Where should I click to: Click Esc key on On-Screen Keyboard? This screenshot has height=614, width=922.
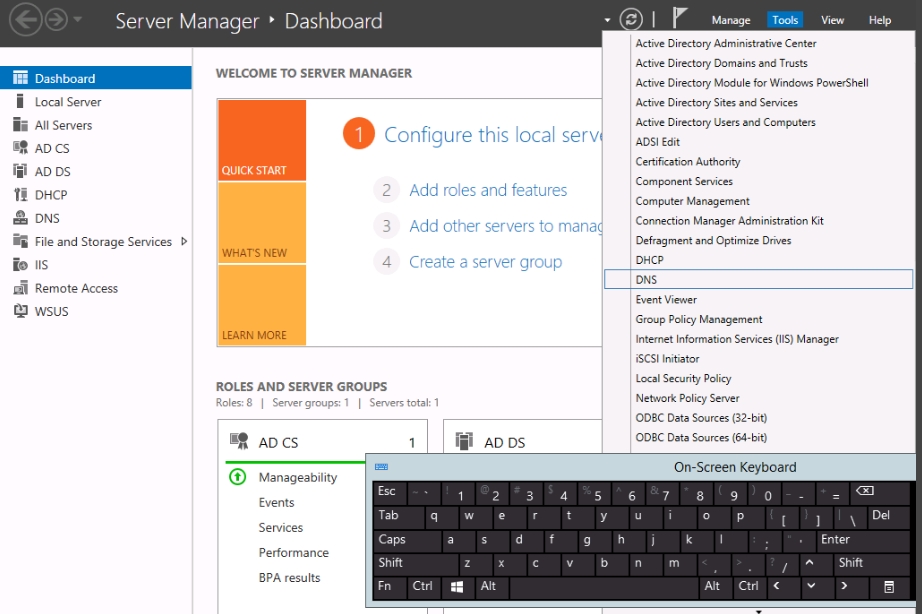(x=389, y=492)
